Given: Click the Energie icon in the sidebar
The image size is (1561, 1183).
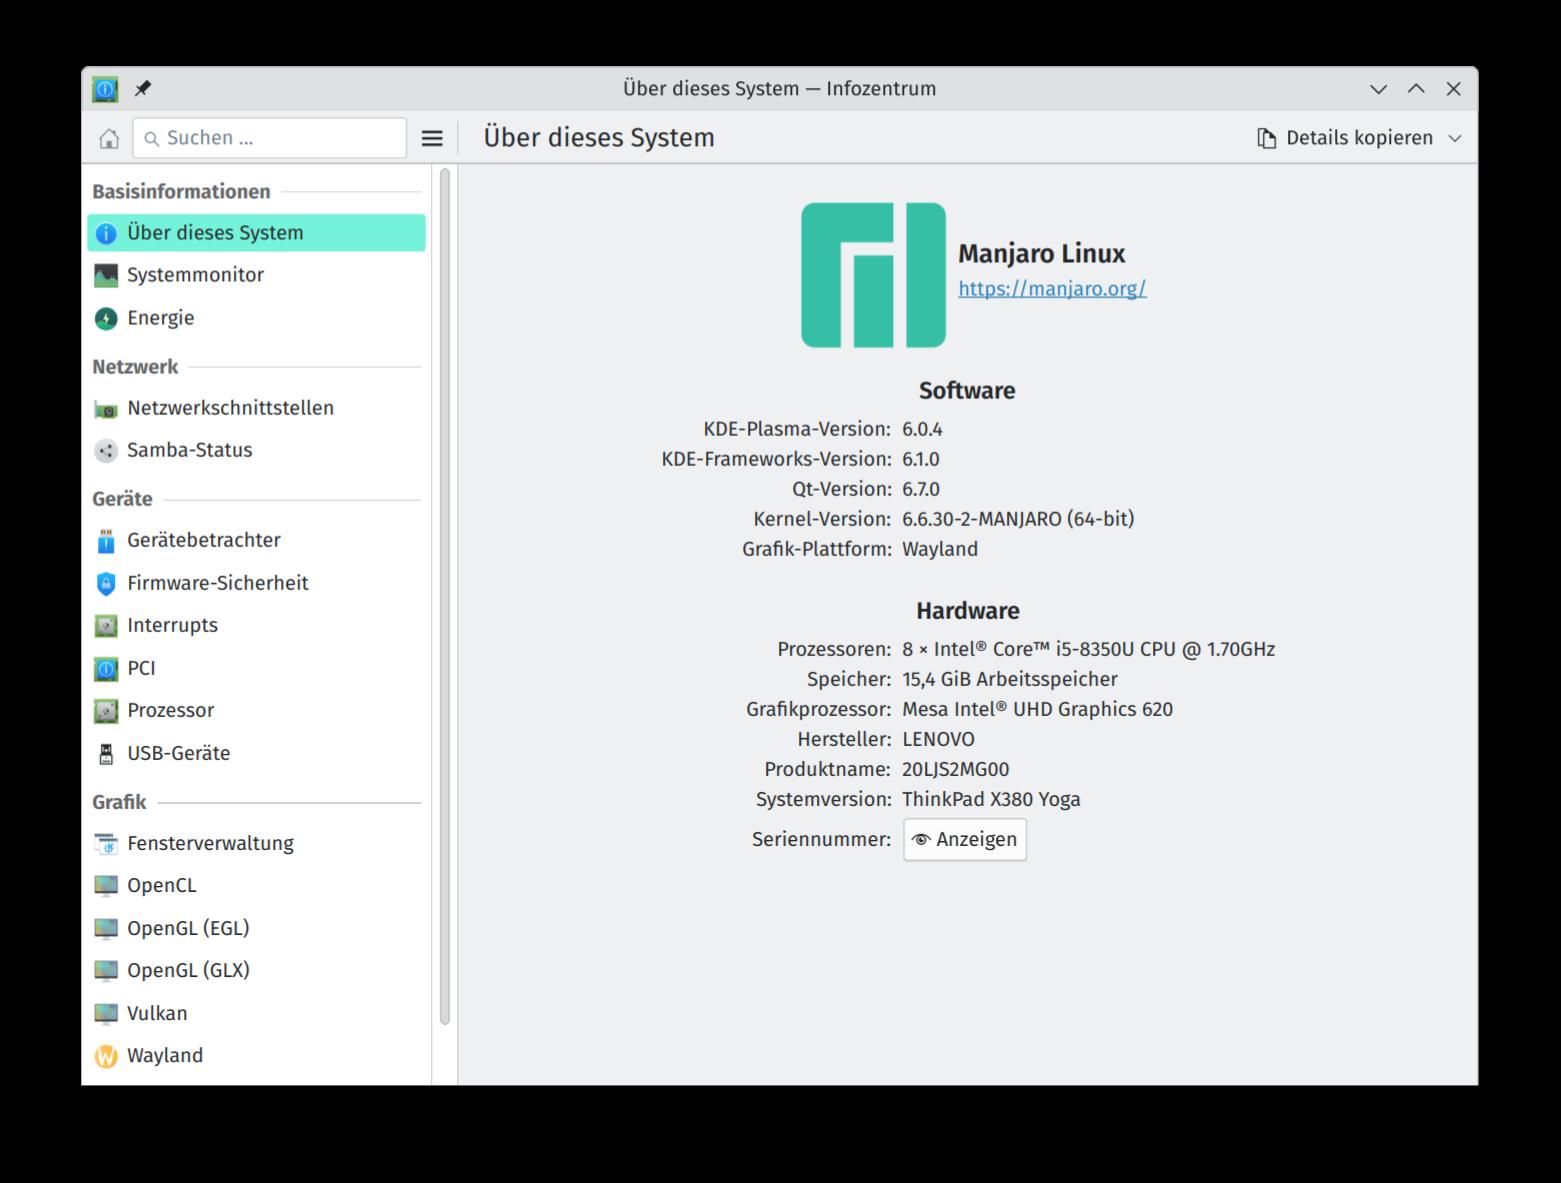Looking at the screenshot, I should pyautogui.click(x=106, y=318).
